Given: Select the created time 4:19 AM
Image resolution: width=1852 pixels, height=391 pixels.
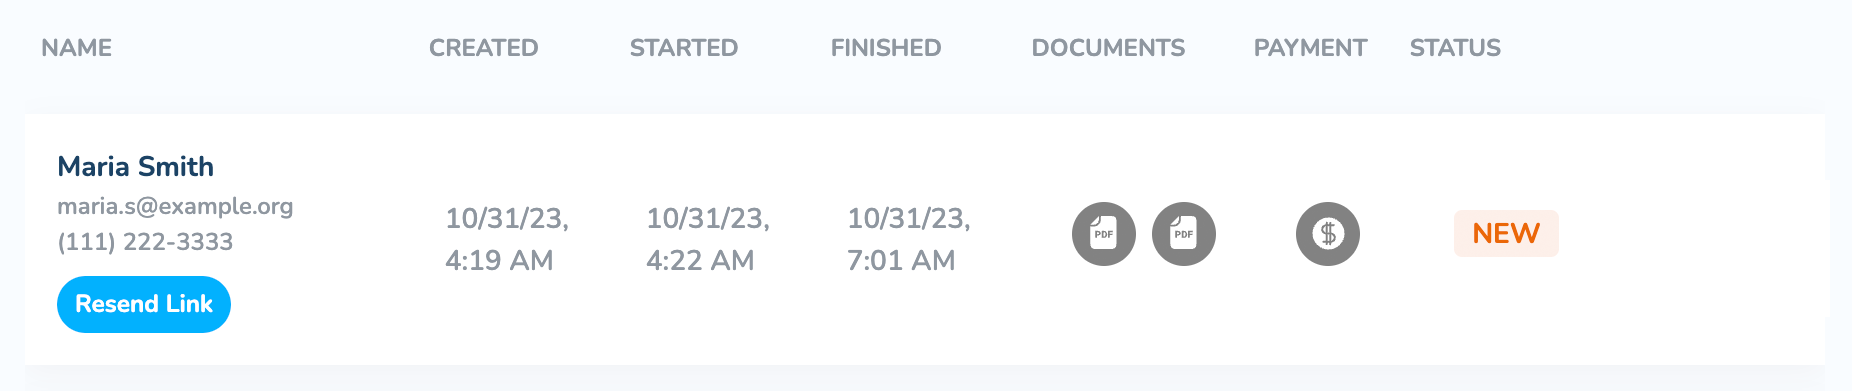Looking at the screenshot, I should click(x=499, y=260).
